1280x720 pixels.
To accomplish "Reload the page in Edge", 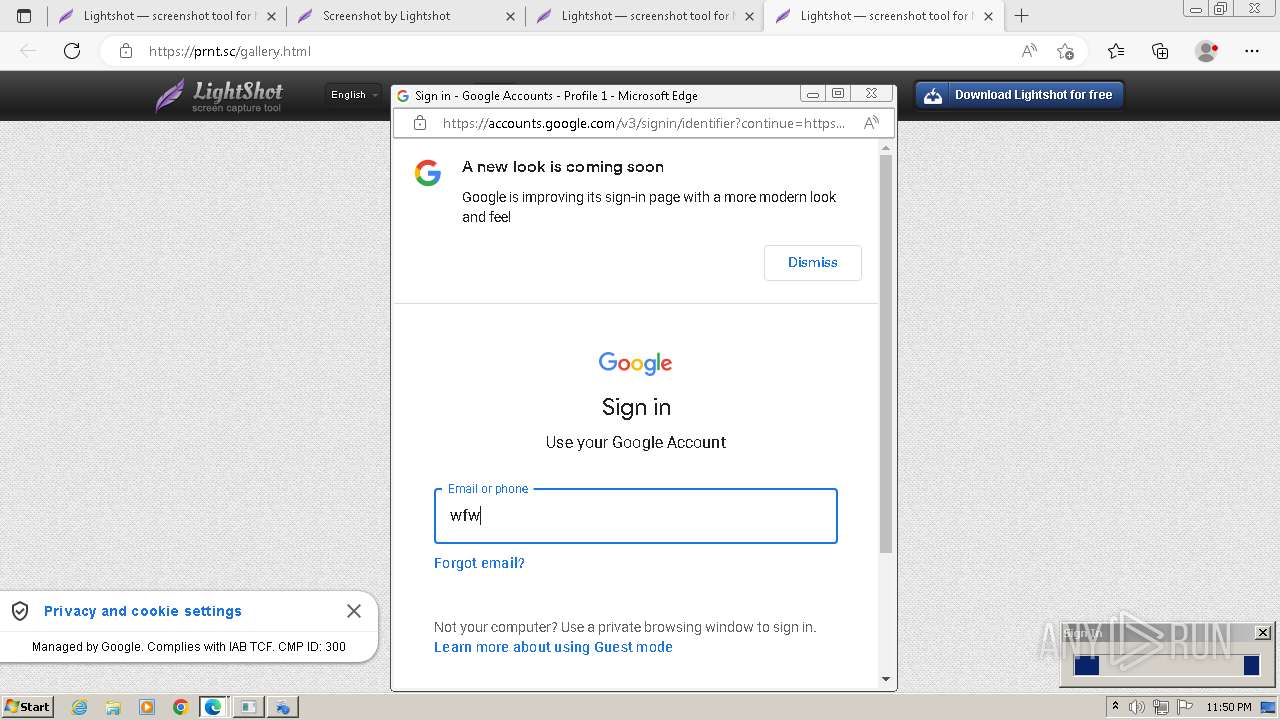I will point(72,51).
